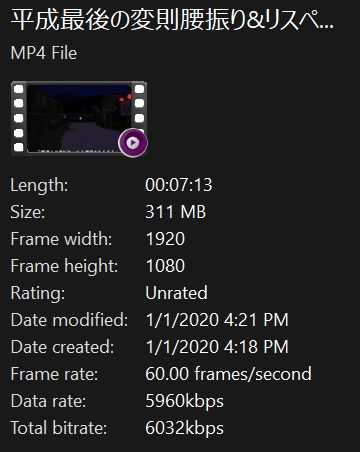Image resolution: width=360 pixels, height=452 pixels.
Task: Click the Size value 311 MB
Action: [x=176, y=212]
